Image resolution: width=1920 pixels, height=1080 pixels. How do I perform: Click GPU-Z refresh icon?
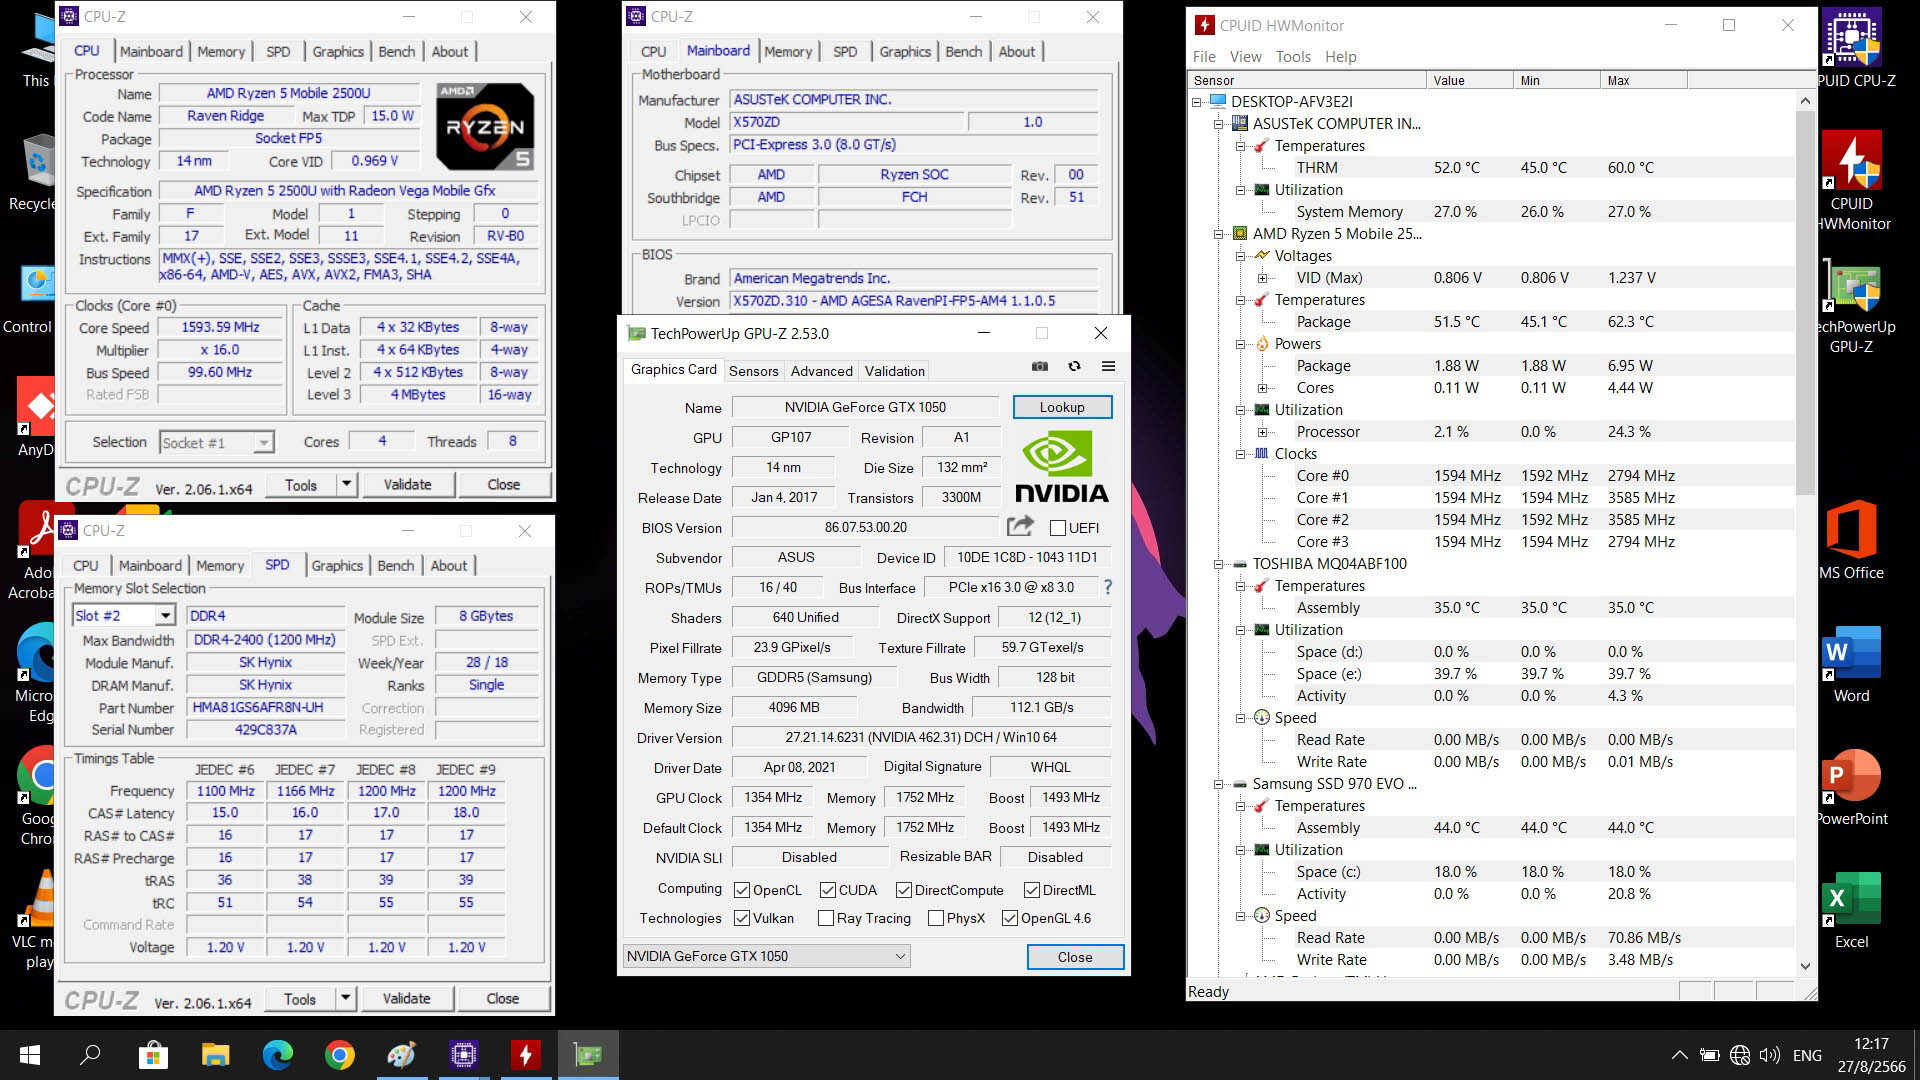(x=1074, y=366)
